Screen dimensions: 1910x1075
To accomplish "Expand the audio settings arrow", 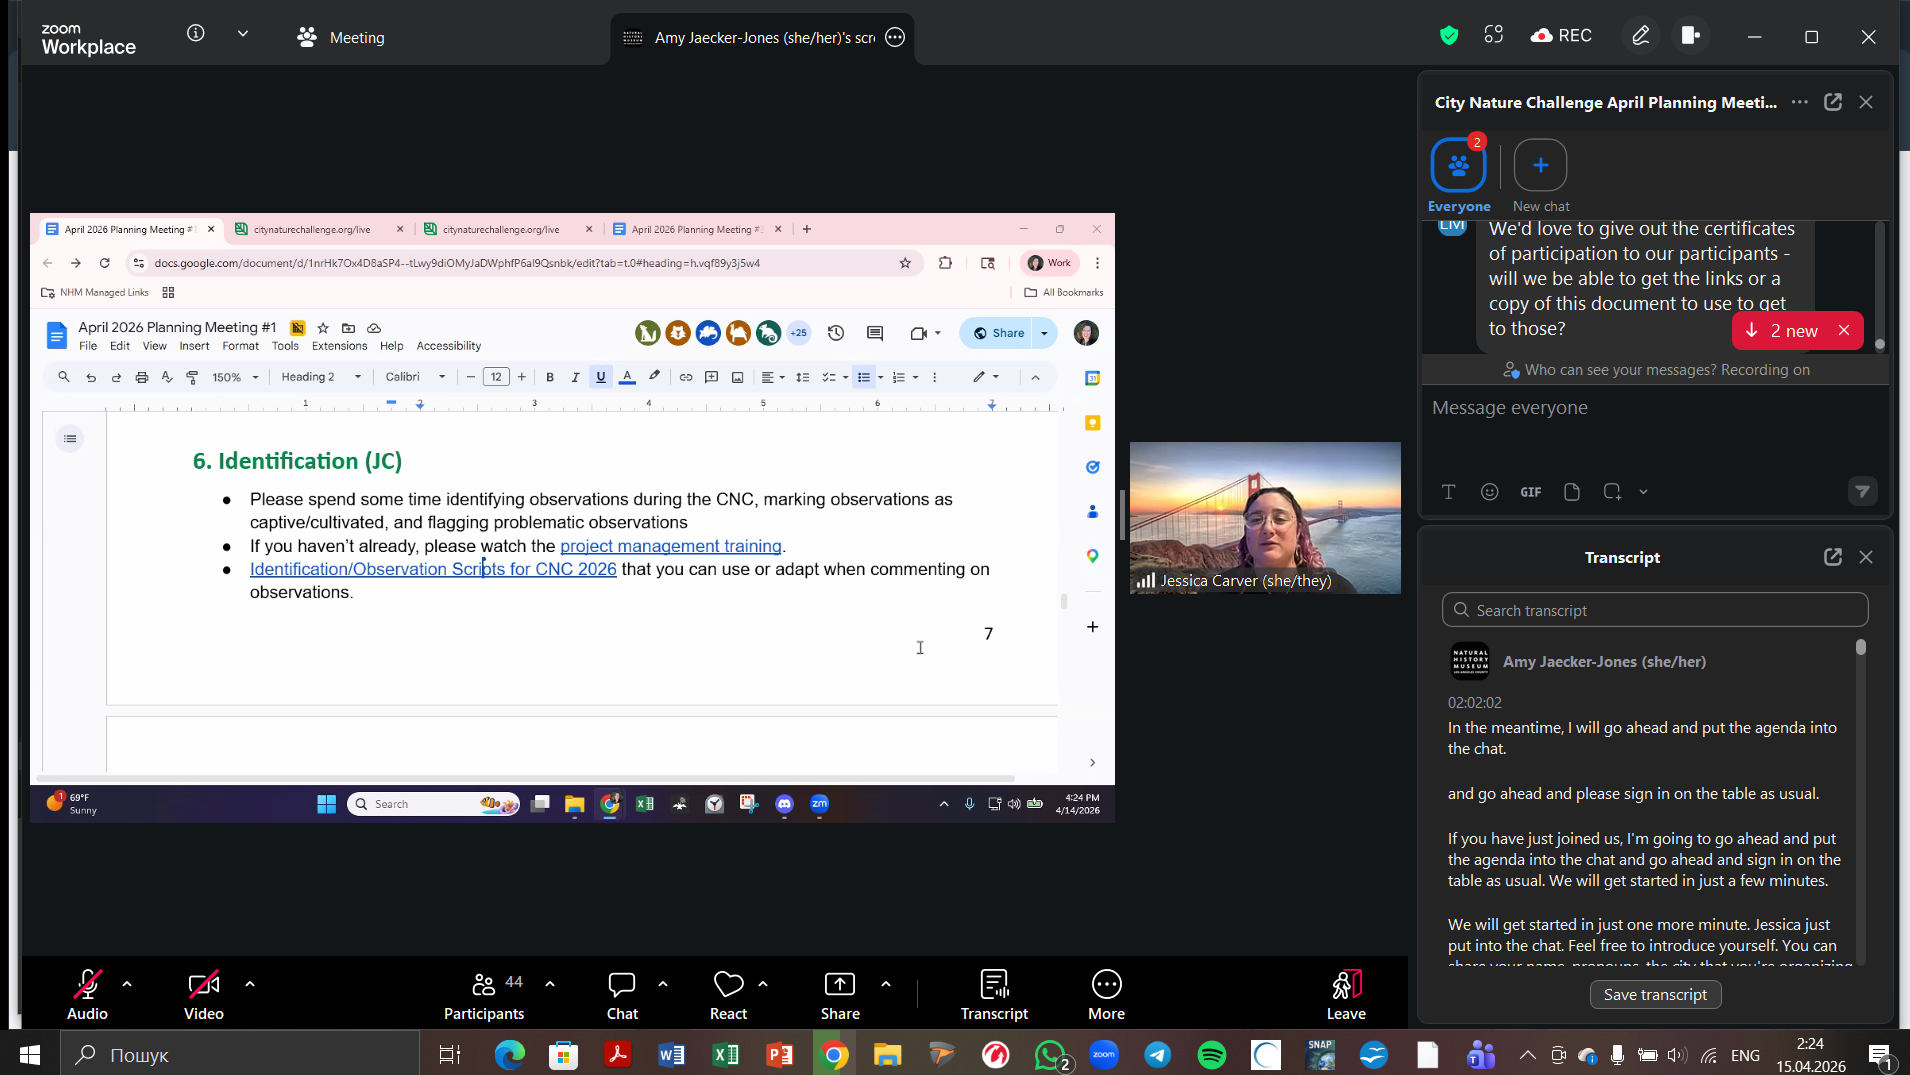I will click(127, 984).
